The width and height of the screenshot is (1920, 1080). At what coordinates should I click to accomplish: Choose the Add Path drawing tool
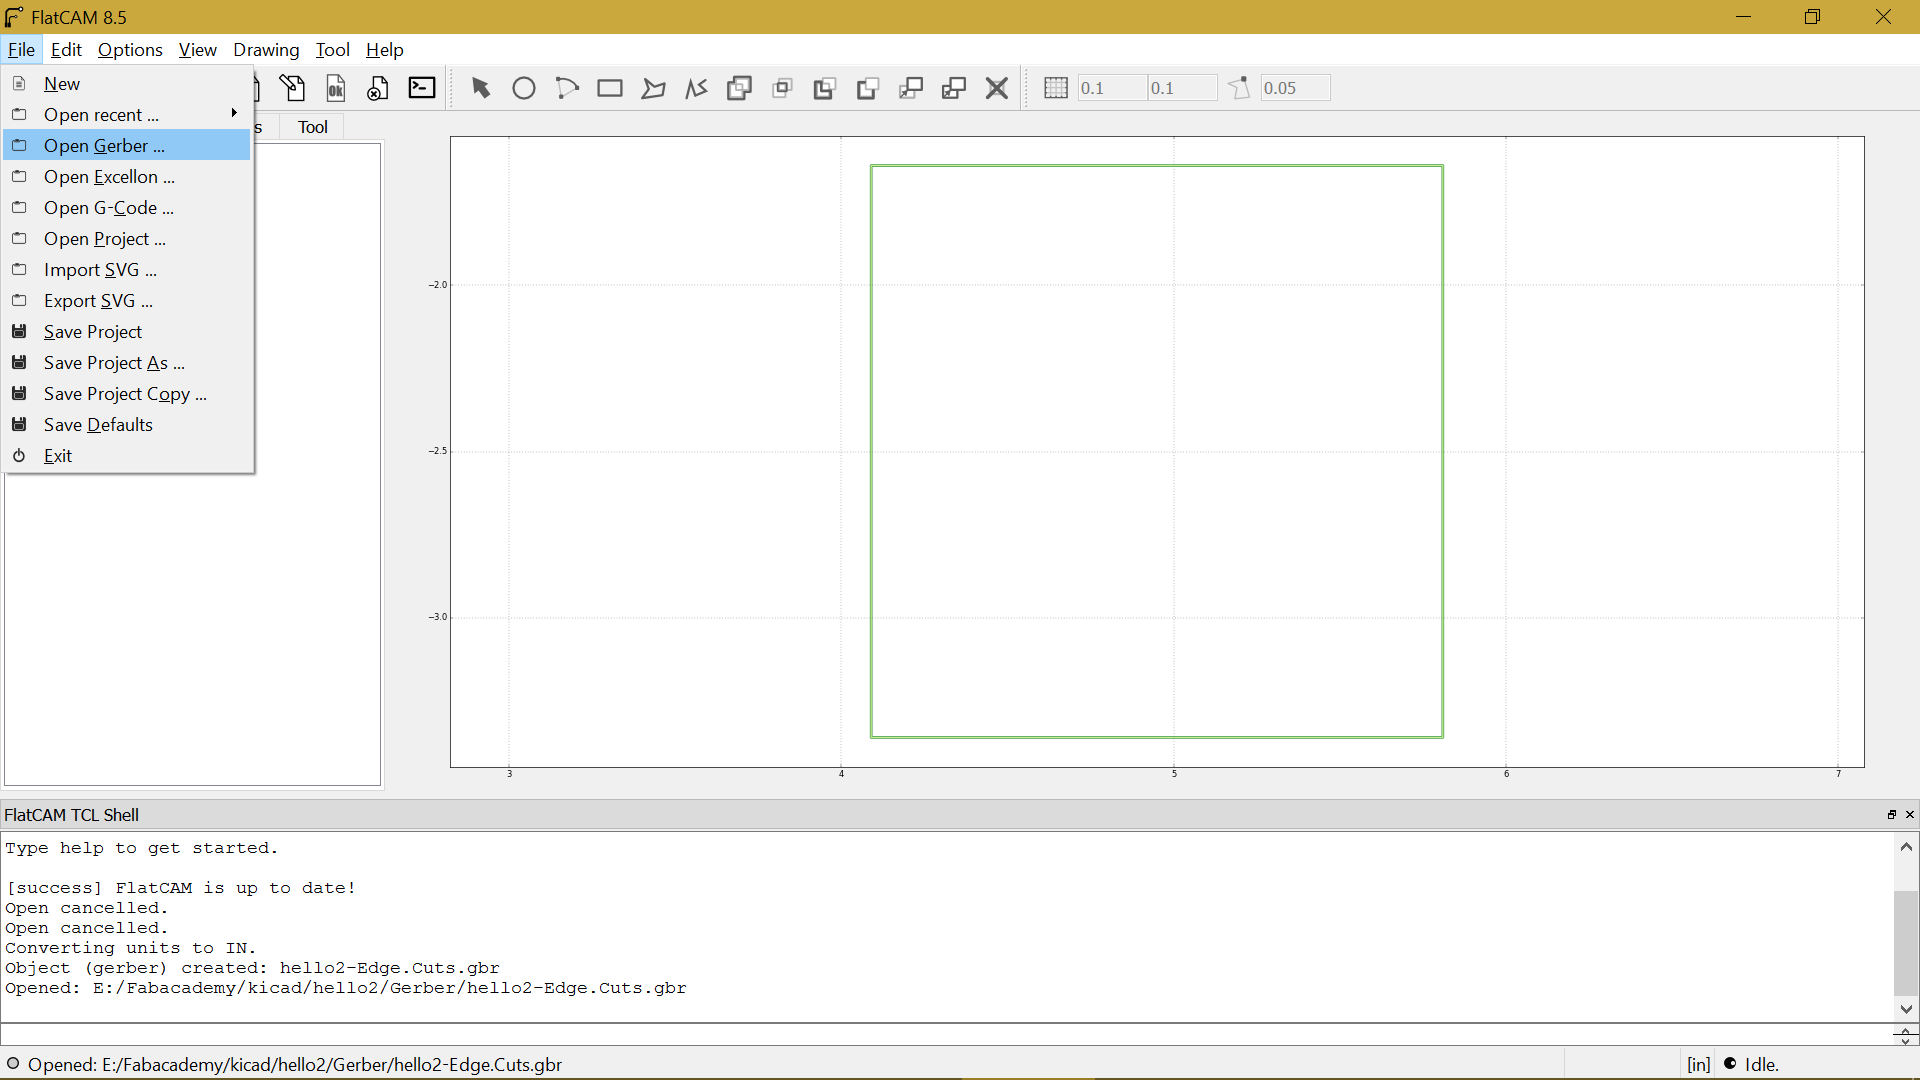click(696, 88)
